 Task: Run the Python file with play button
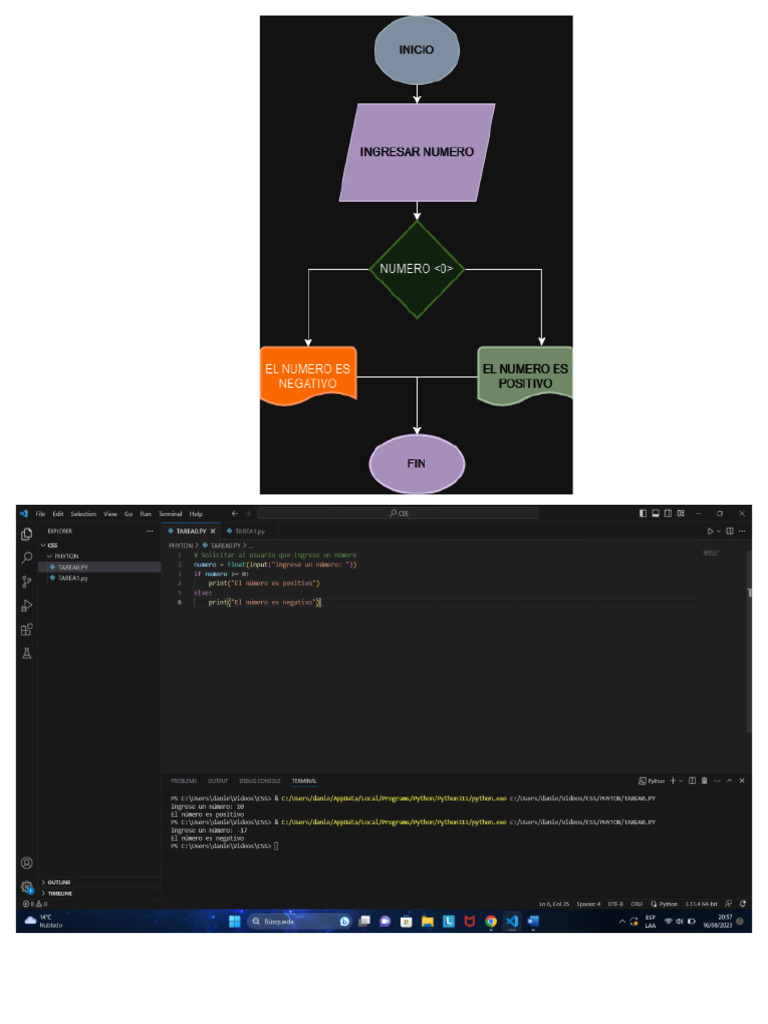click(710, 531)
